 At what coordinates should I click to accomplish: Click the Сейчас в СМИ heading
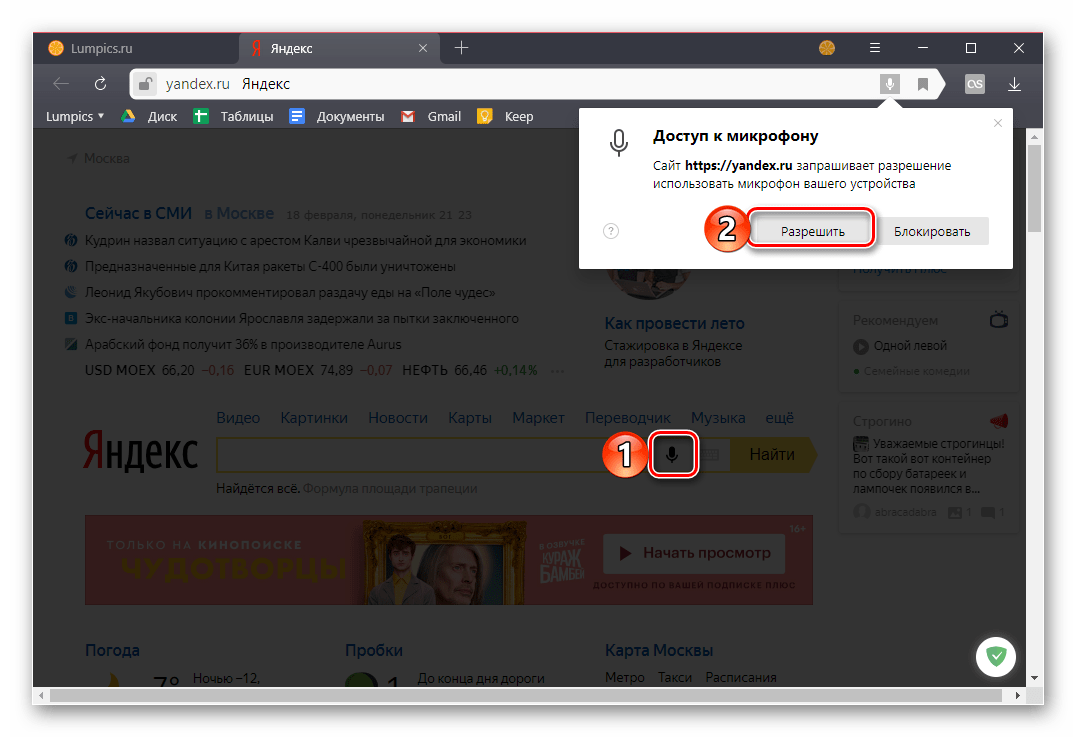pyautogui.click(x=138, y=213)
